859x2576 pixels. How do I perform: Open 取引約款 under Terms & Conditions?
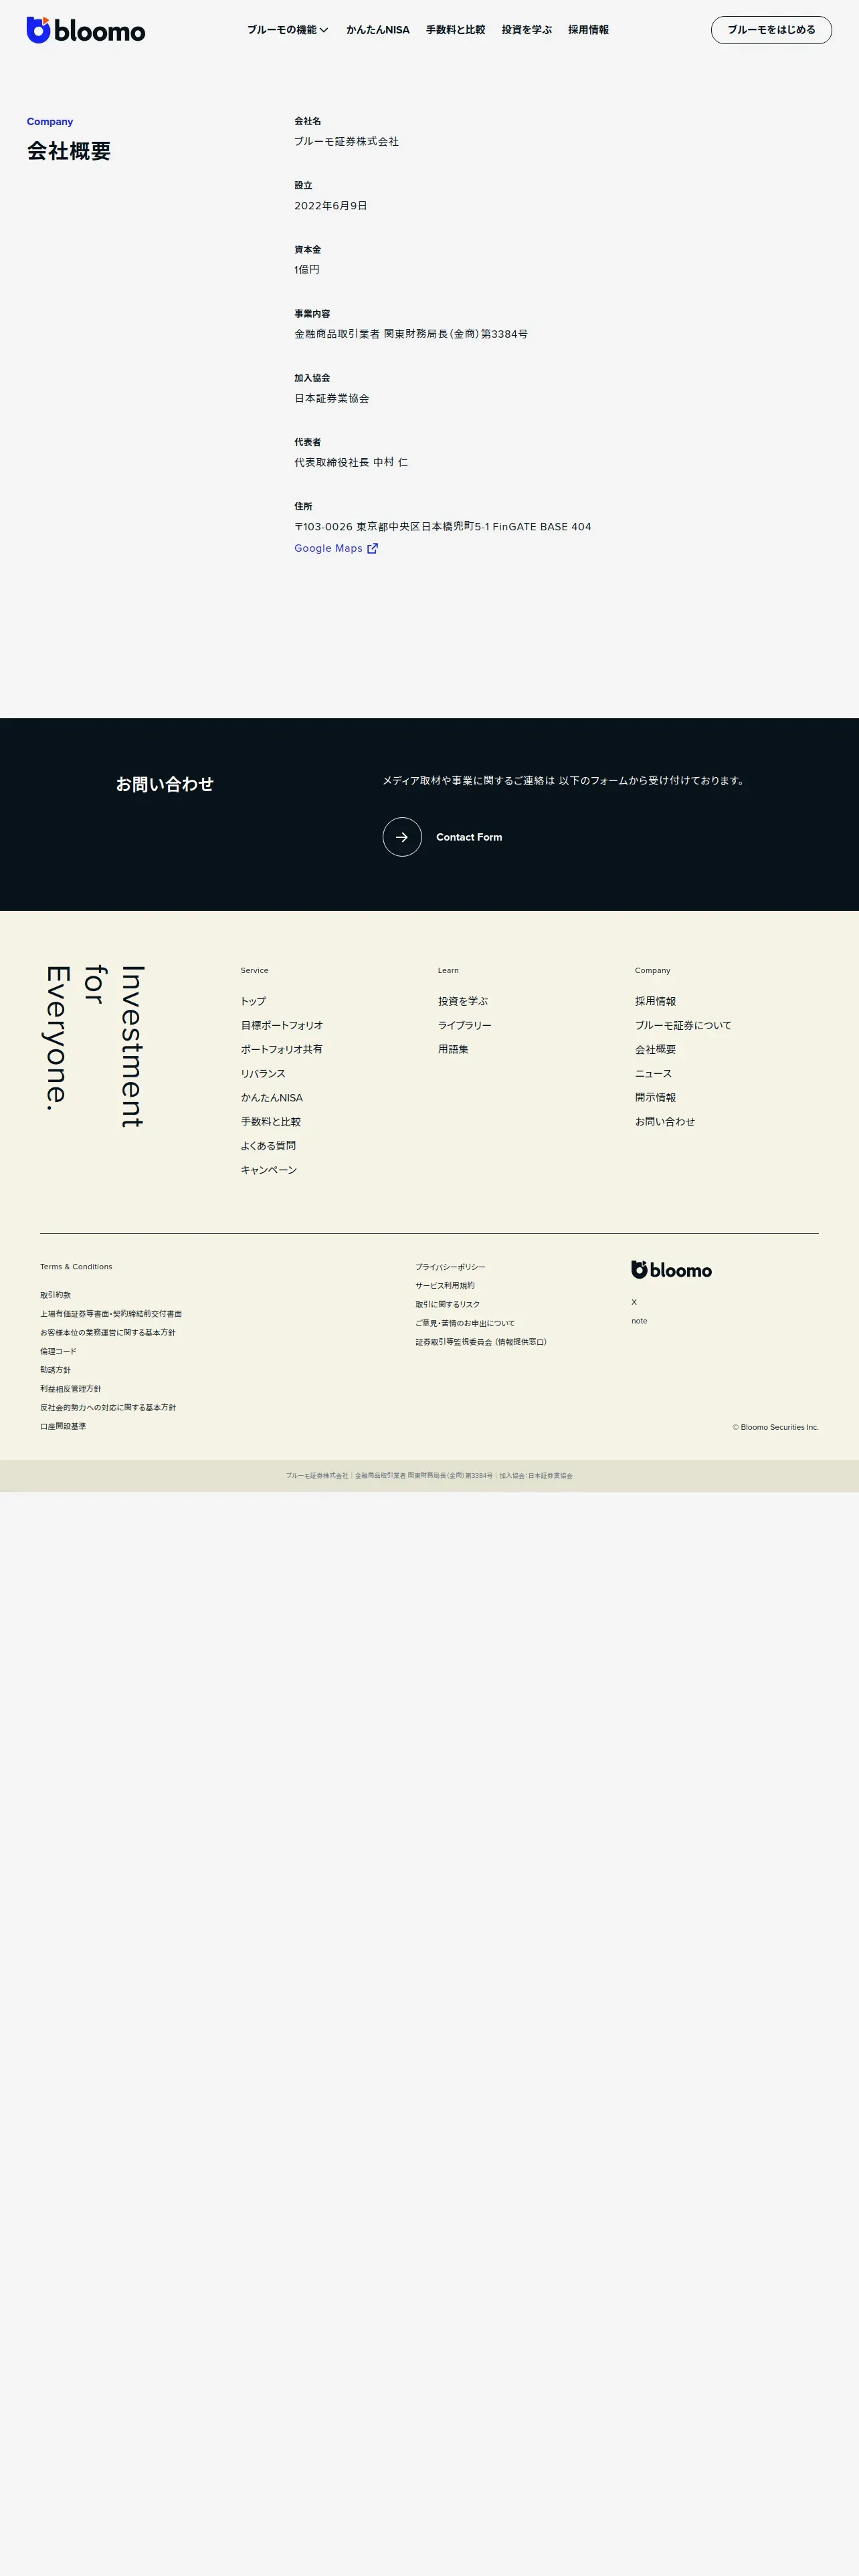tap(55, 1295)
